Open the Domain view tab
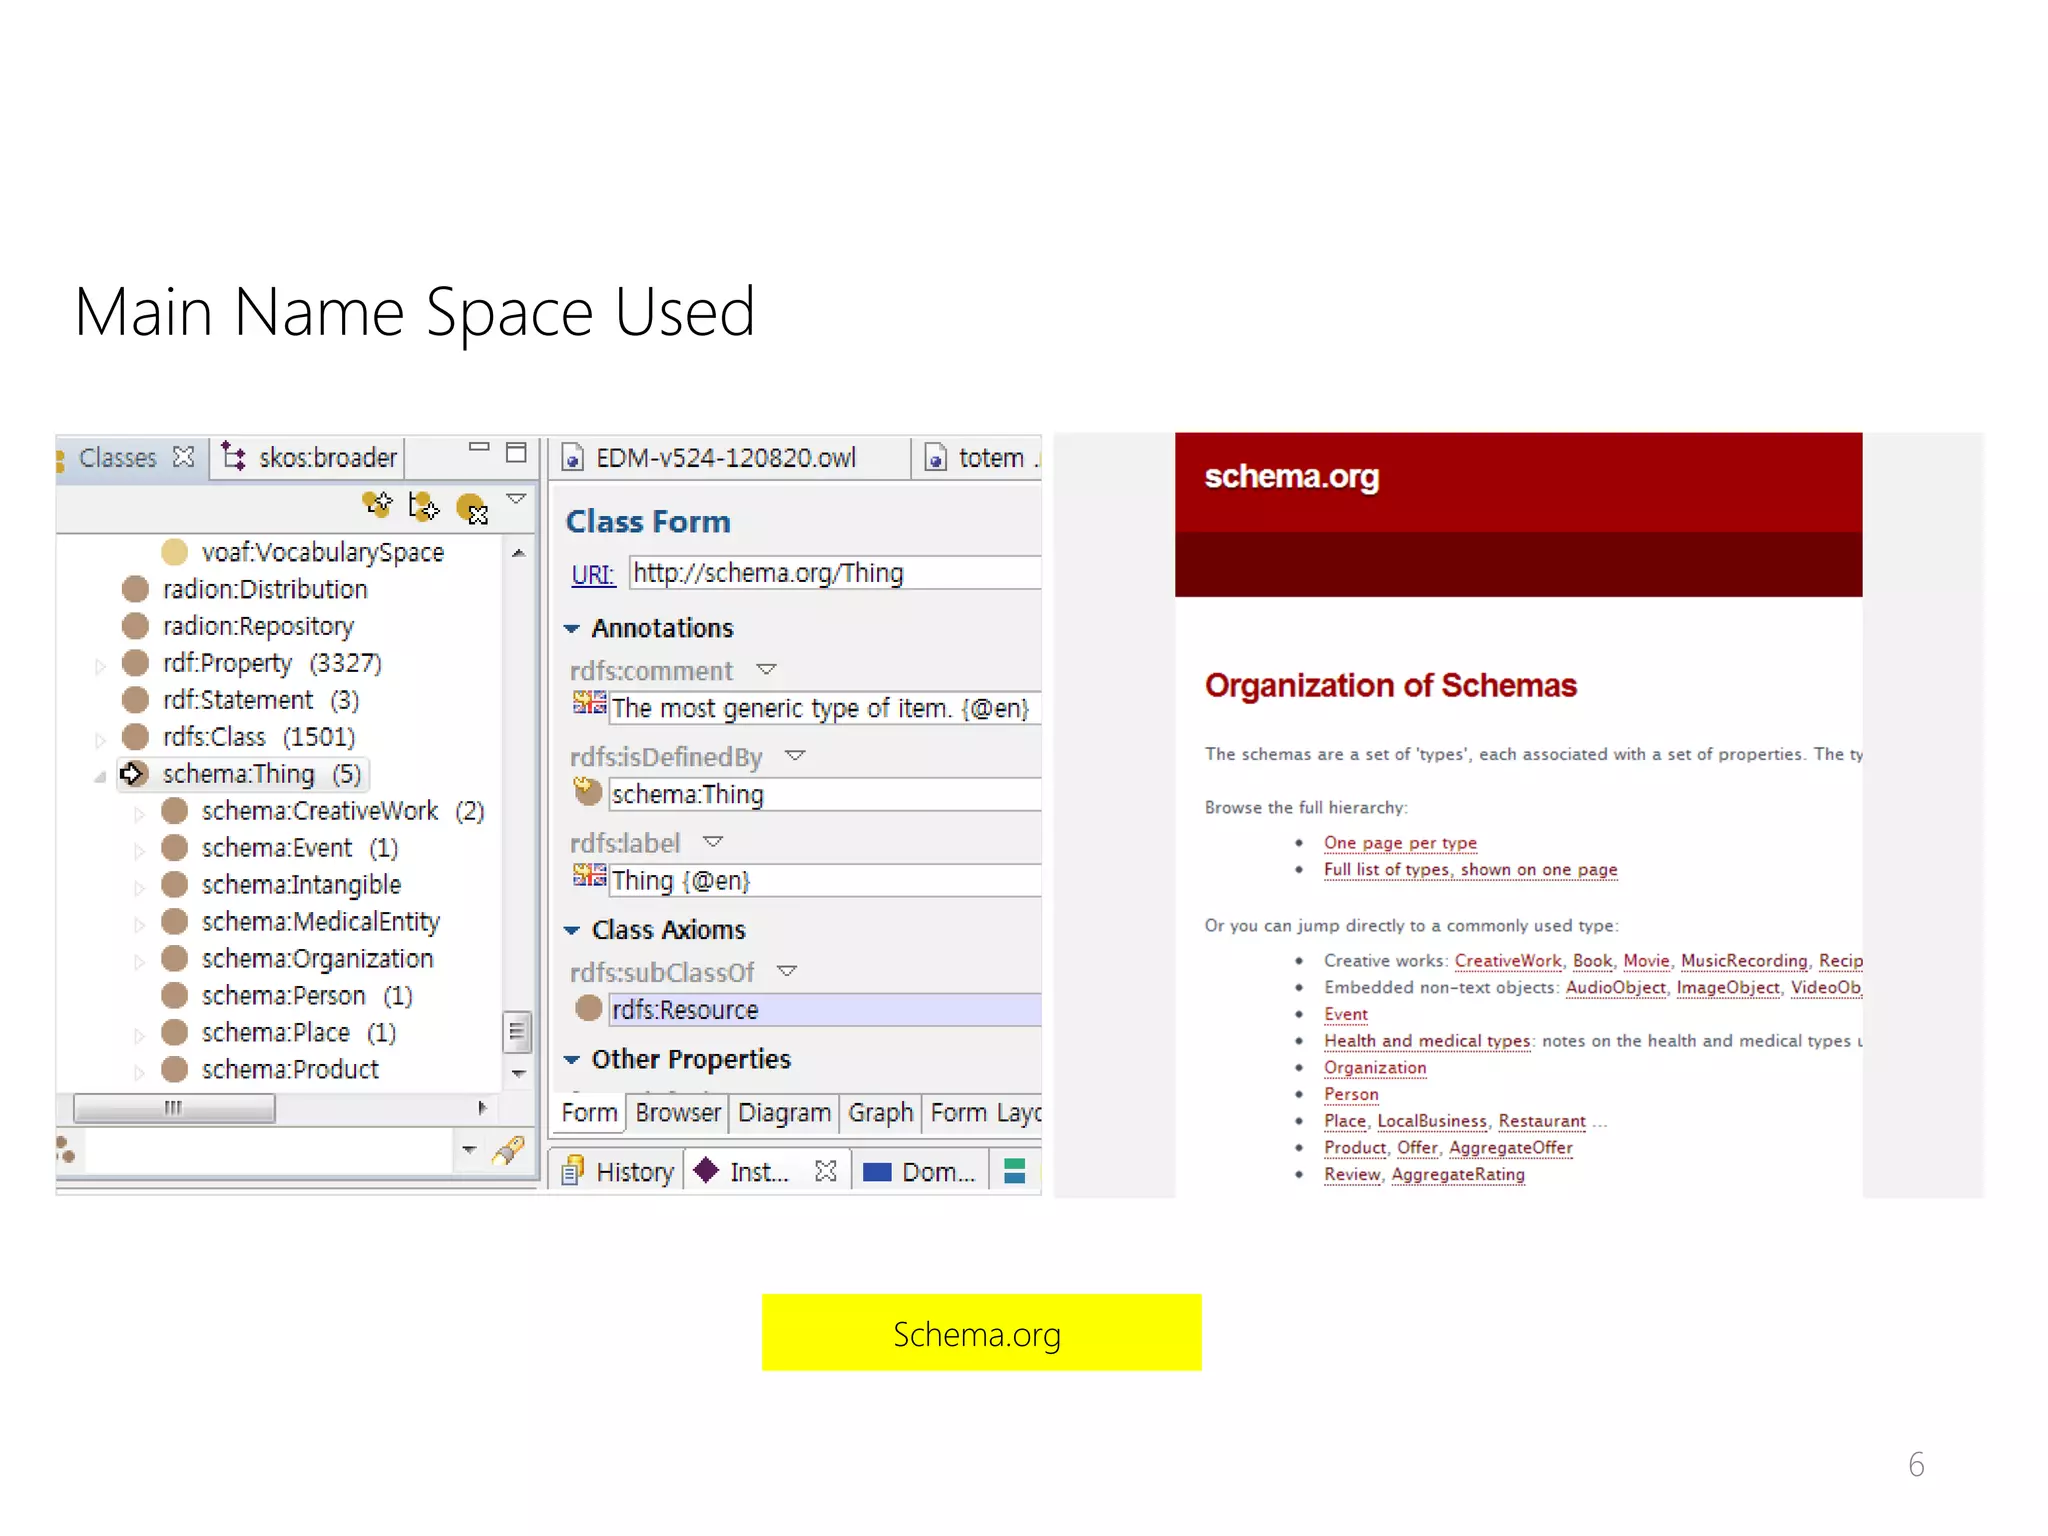Viewport: 2048px width, 1536px height. pos(920,1172)
